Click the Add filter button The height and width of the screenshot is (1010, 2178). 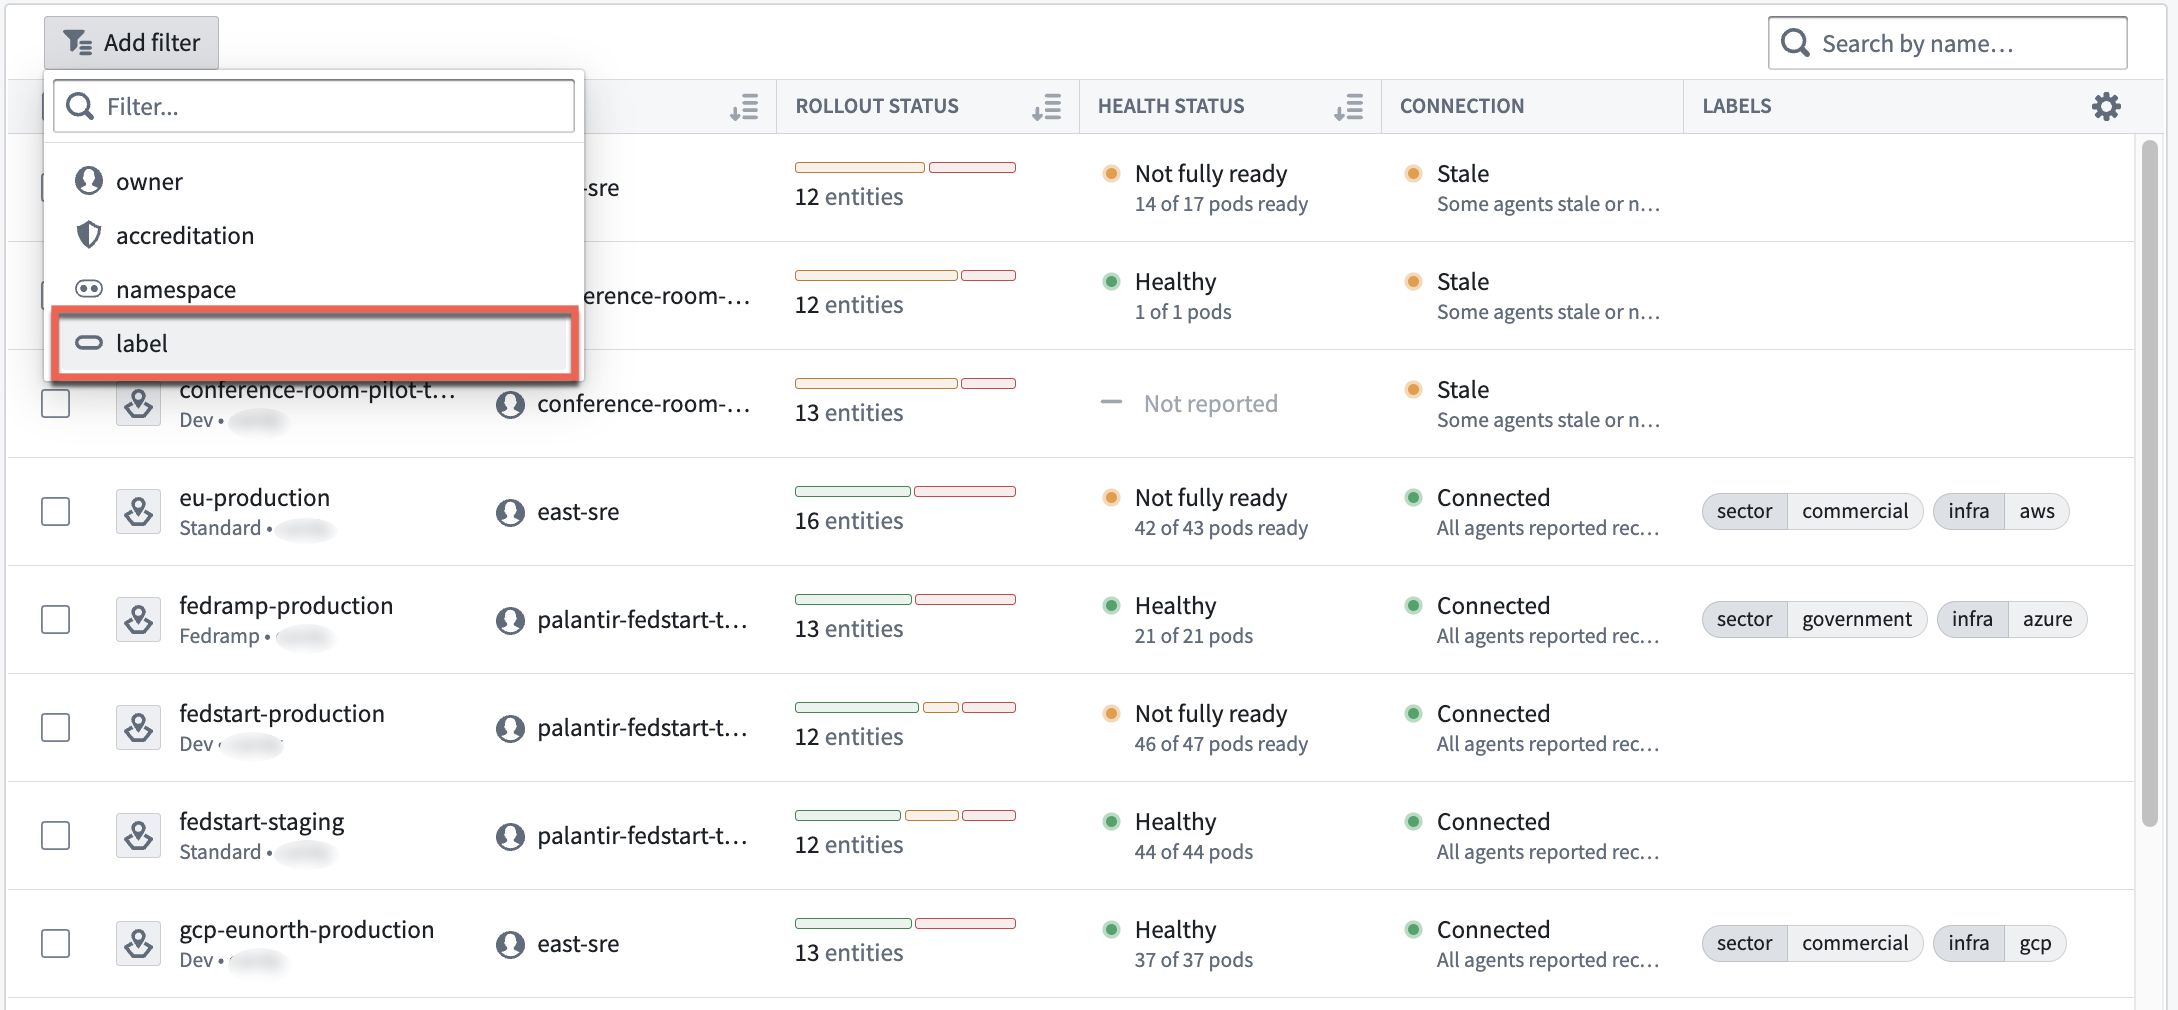131,43
